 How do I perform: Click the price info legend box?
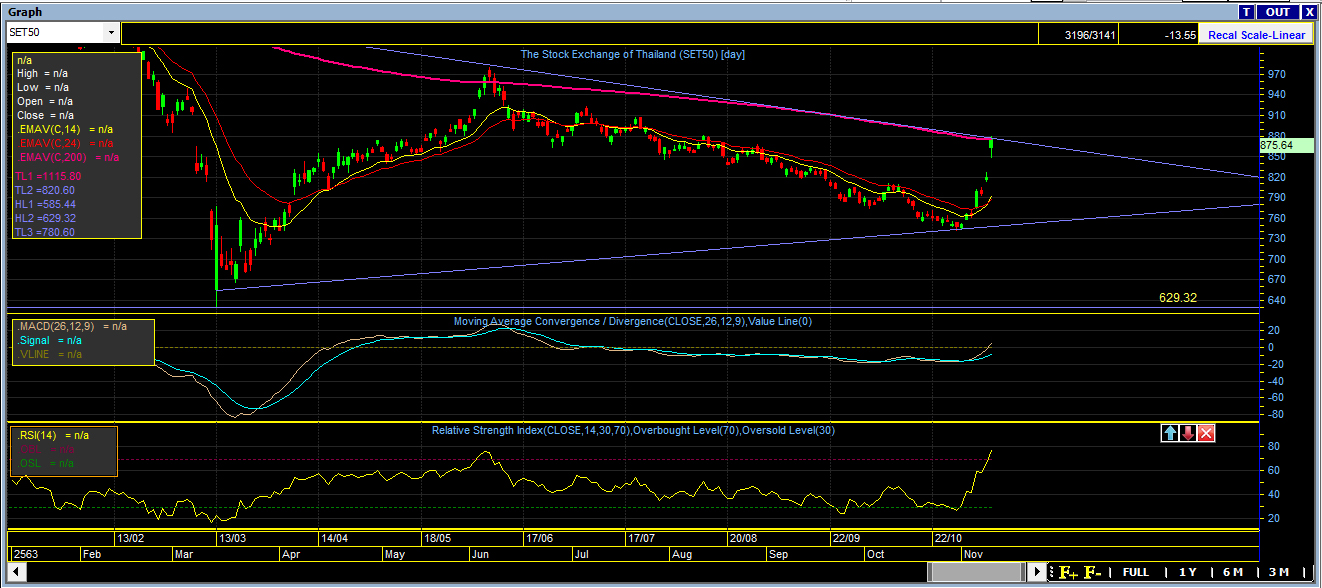coord(76,145)
